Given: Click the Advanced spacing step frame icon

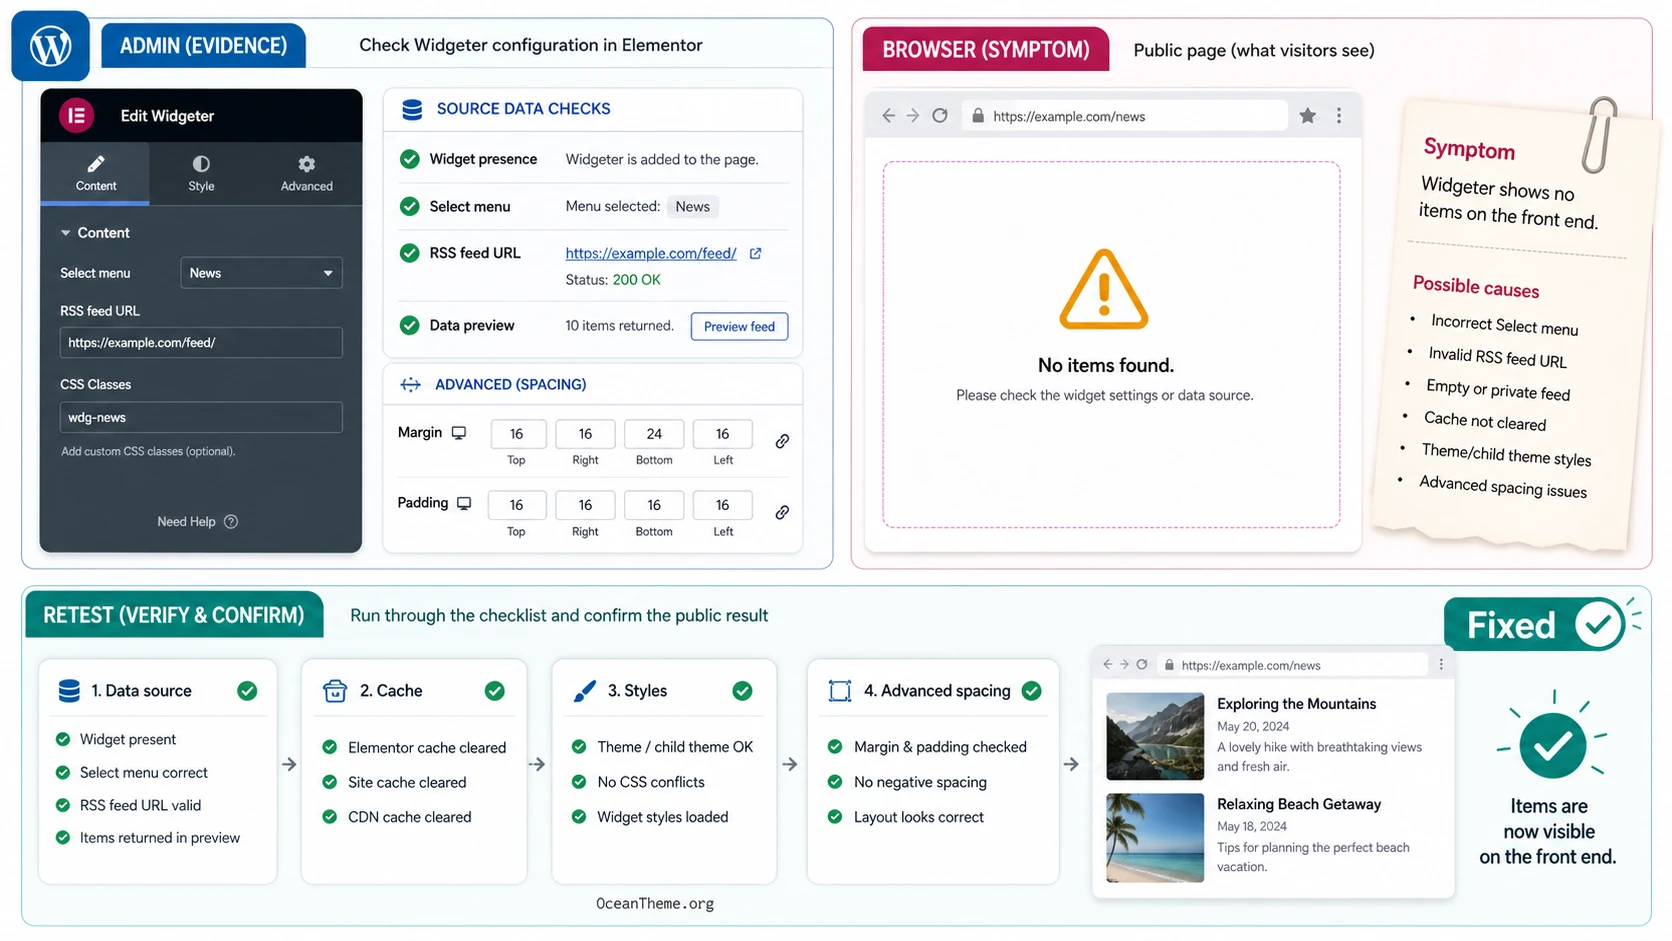Looking at the screenshot, I should tap(840, 691).
